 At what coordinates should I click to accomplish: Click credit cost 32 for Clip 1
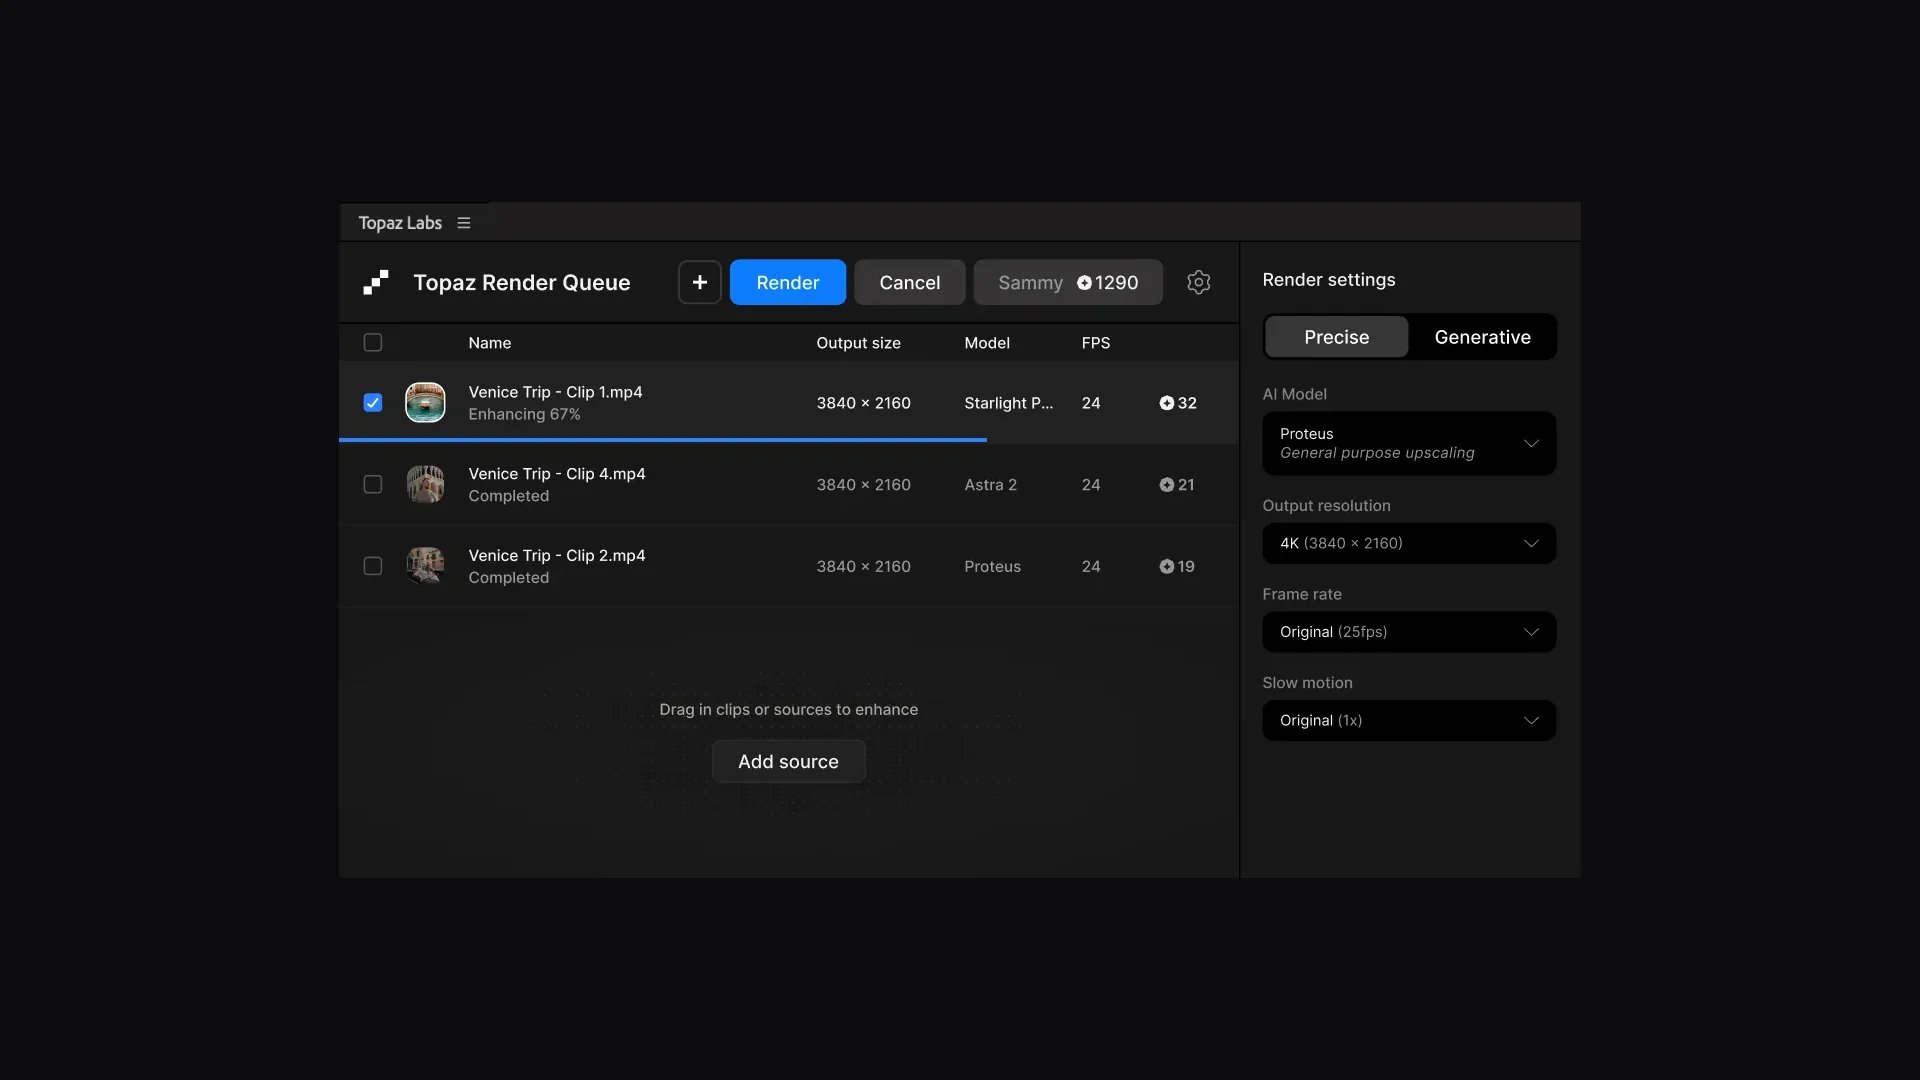point(1177,403)
